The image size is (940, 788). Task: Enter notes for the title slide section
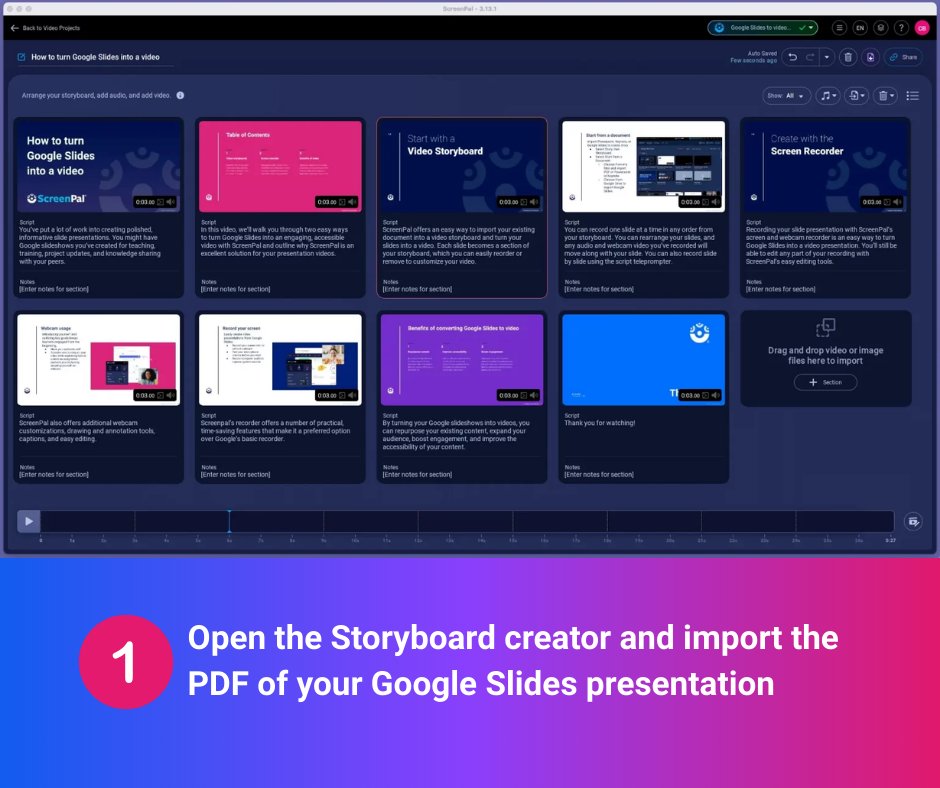coord(54,289)
